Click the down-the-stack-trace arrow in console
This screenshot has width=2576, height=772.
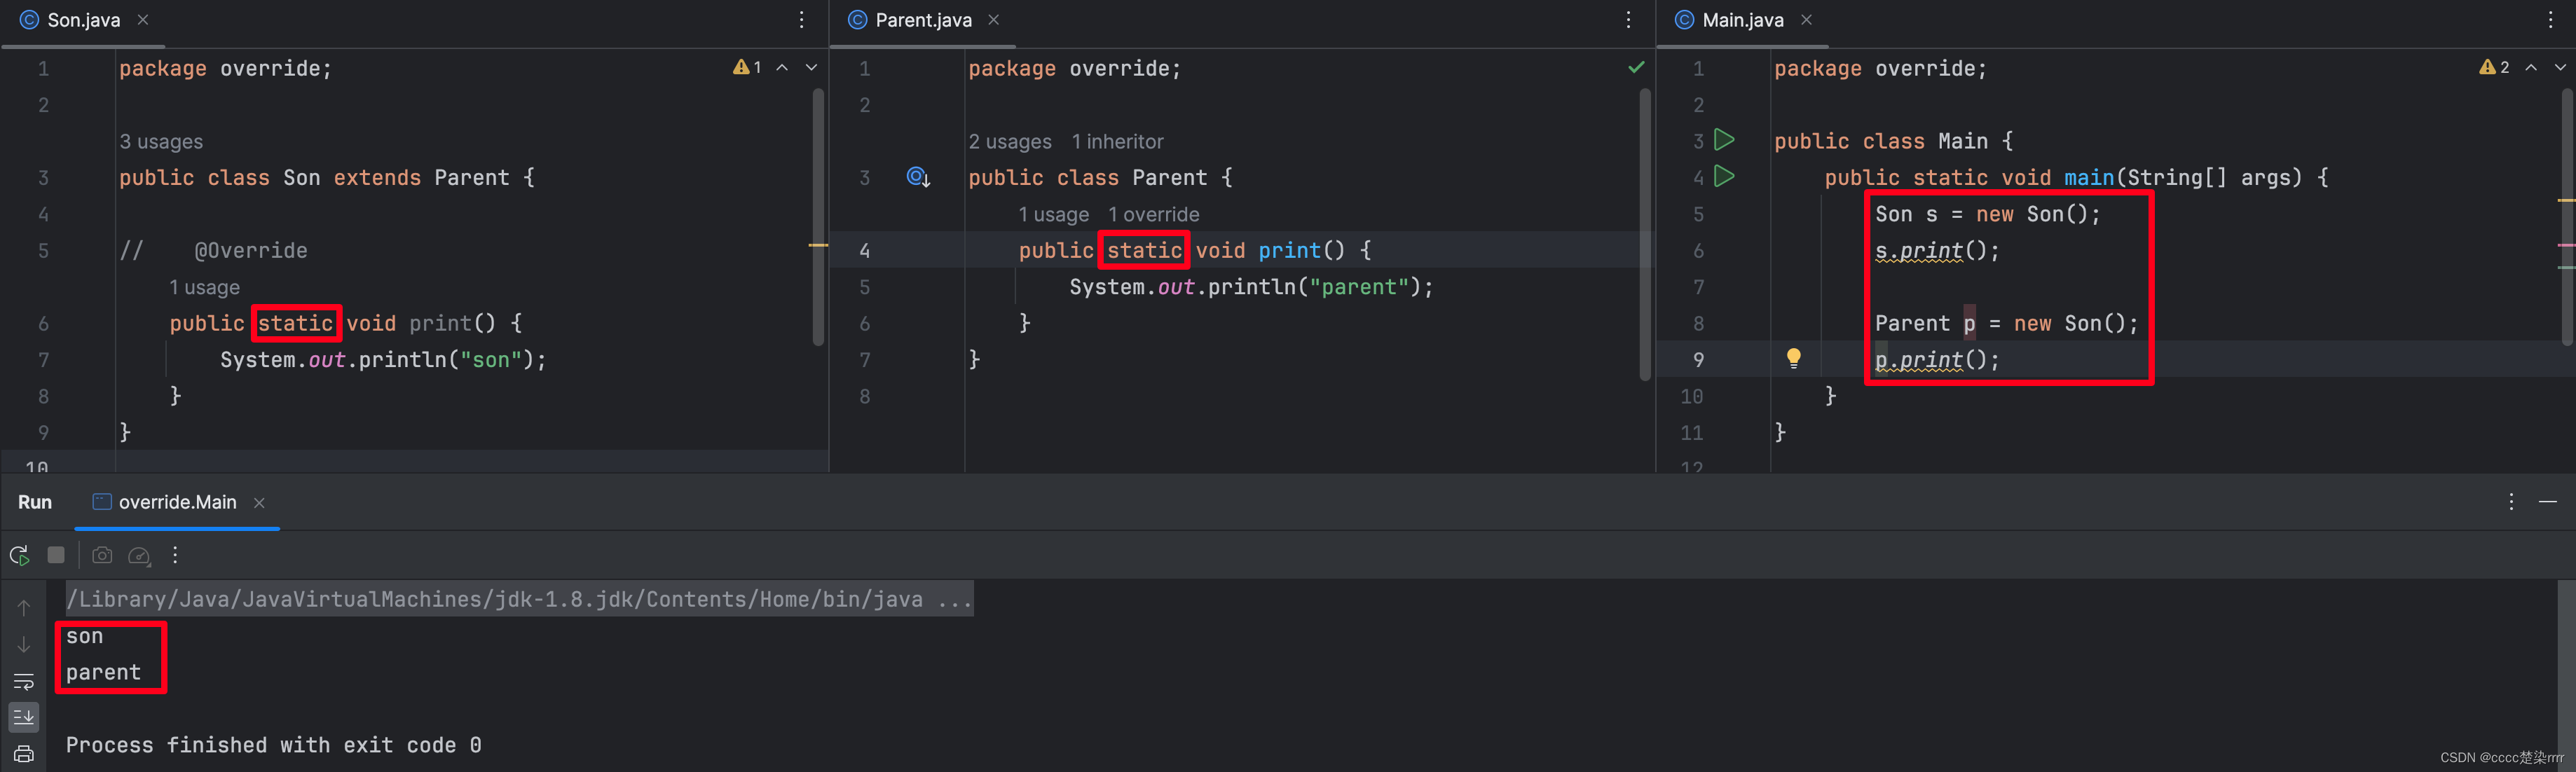pos(24,644)
